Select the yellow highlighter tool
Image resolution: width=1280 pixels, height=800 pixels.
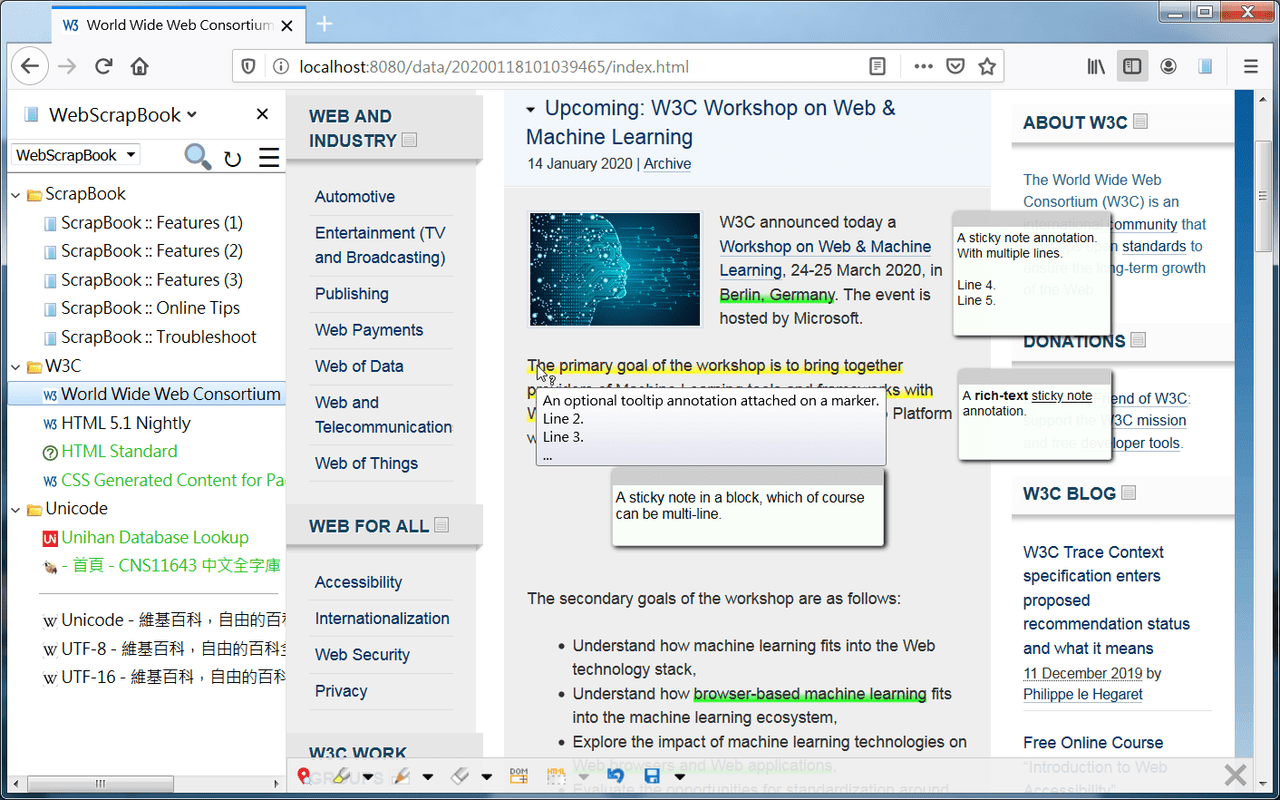tap(341, 775)
